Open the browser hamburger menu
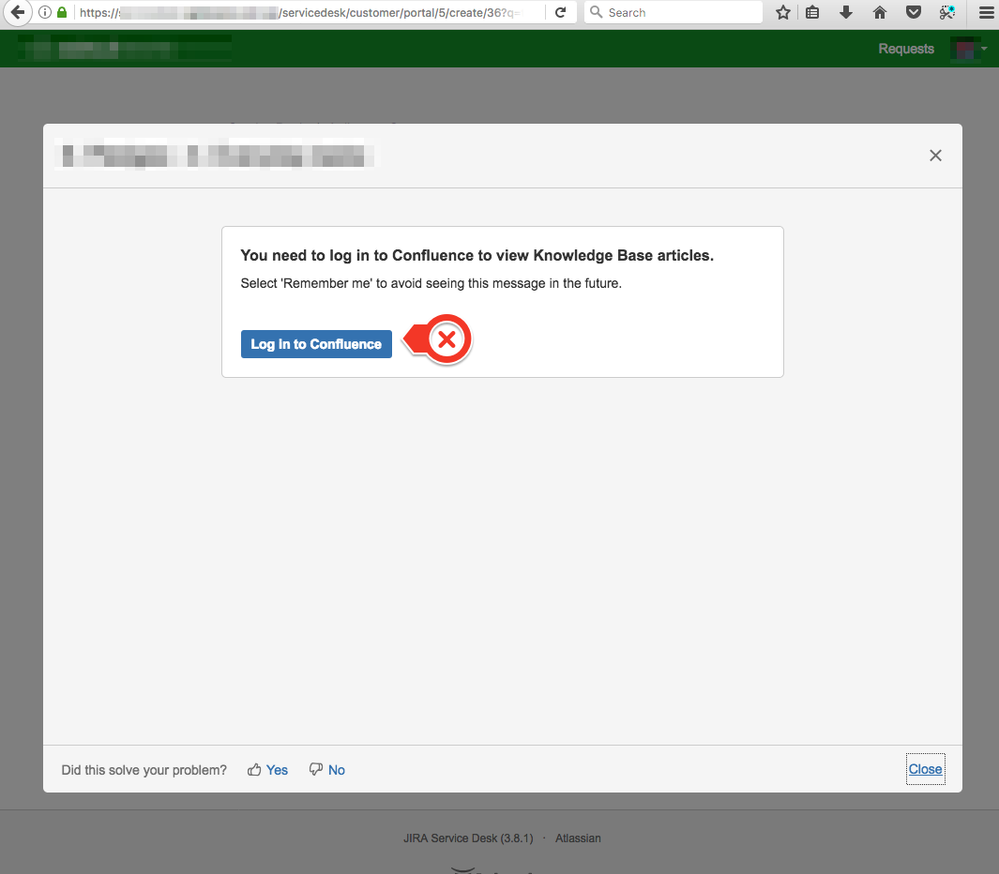This screenshot has height=874, width=999. [986, 12]
